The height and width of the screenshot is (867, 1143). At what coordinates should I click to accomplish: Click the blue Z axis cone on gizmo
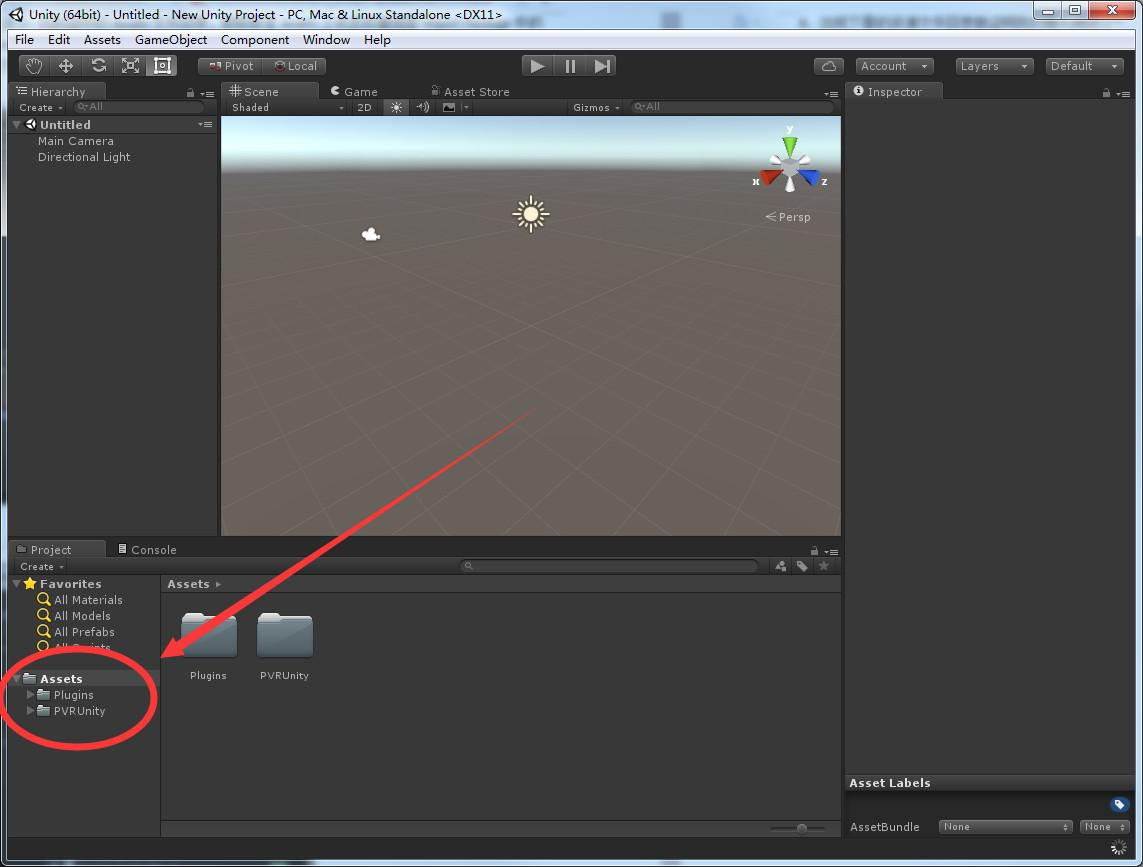(x=809, y=177)
